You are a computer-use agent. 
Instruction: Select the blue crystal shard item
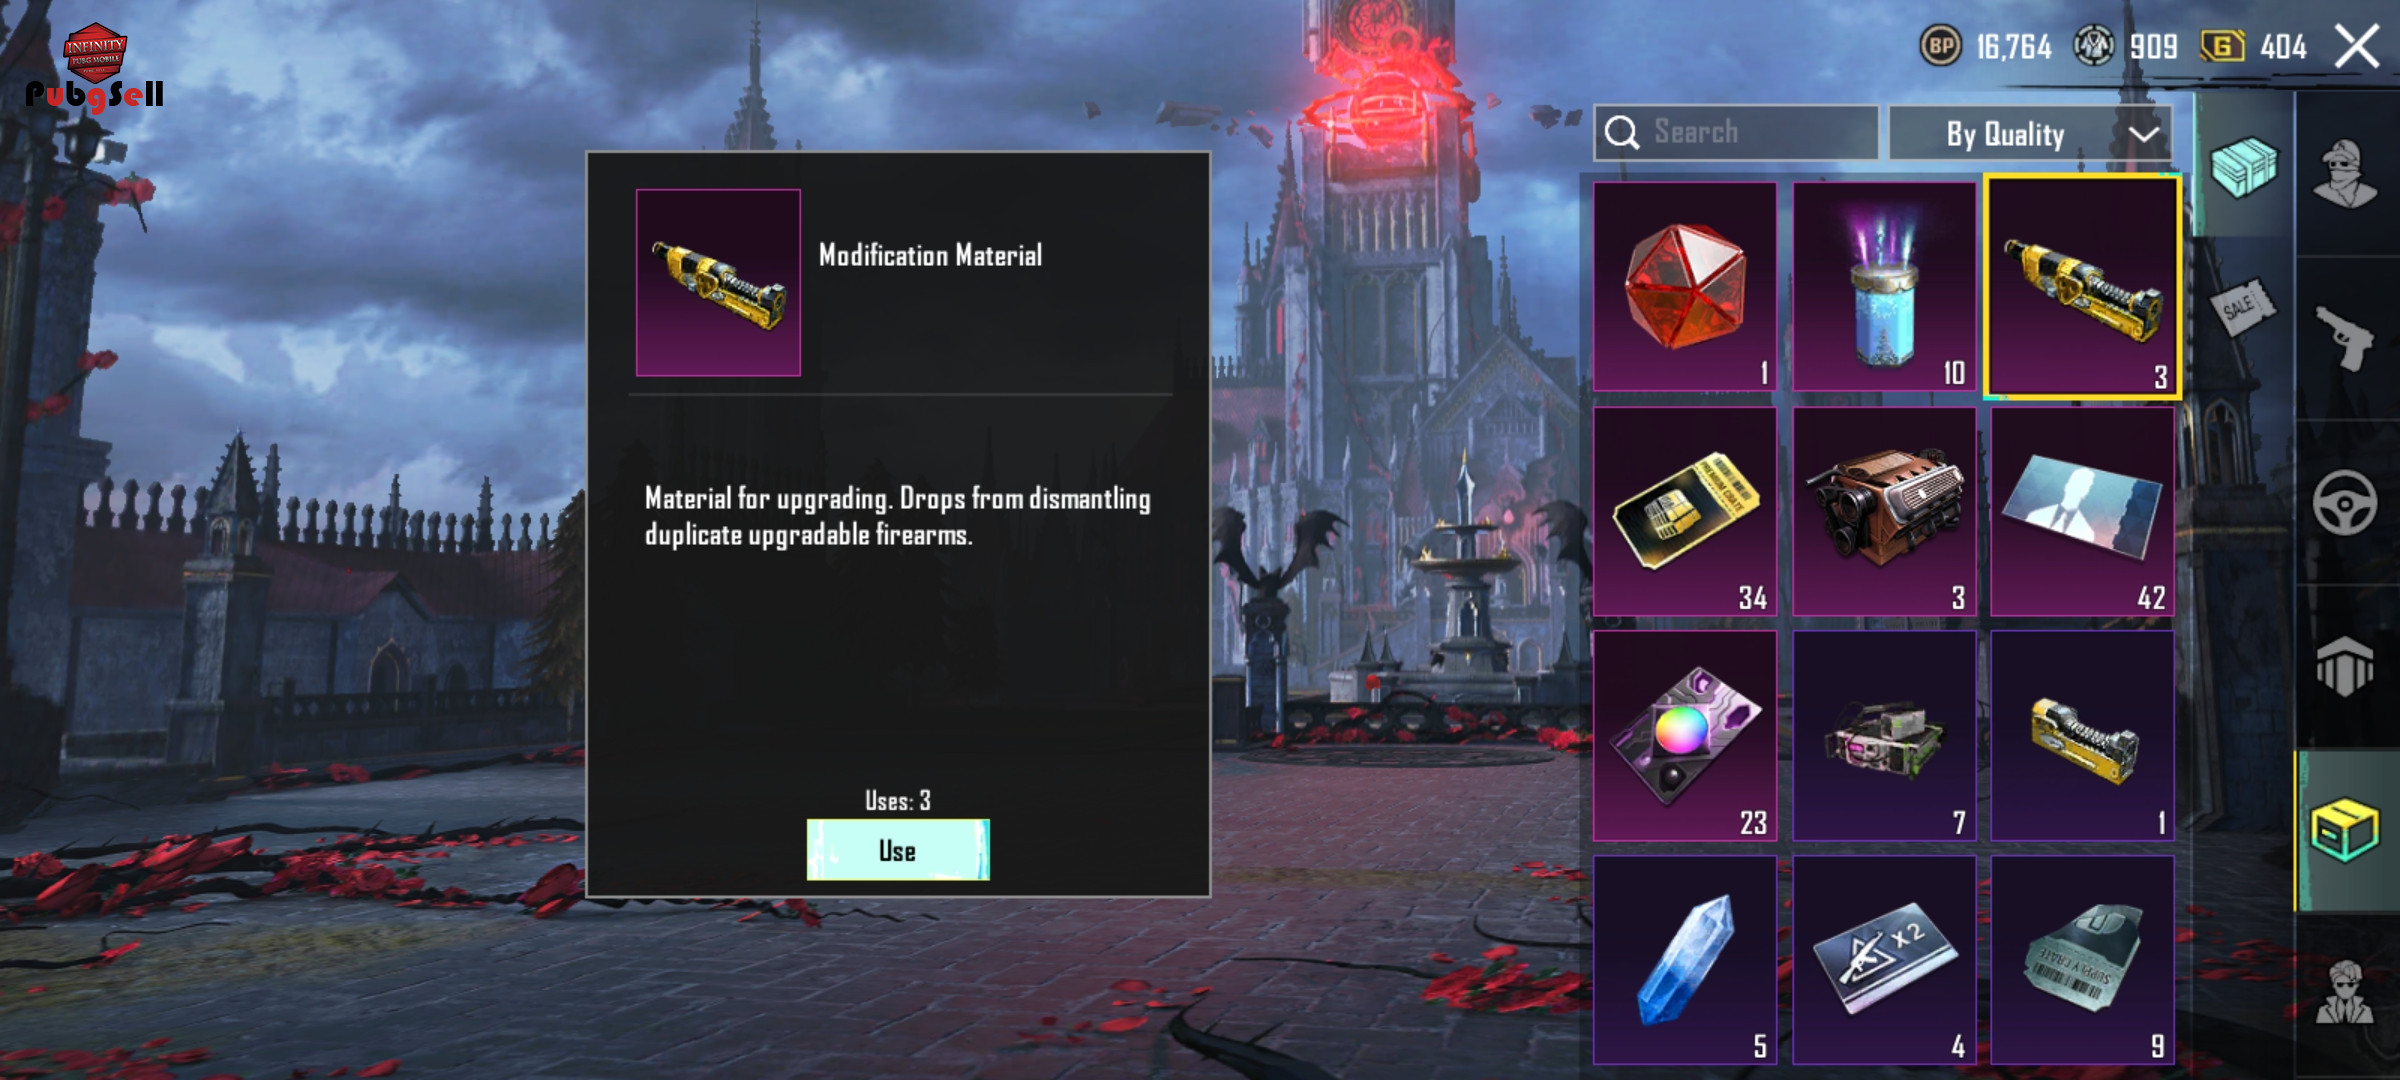(x=1685, y=960)
